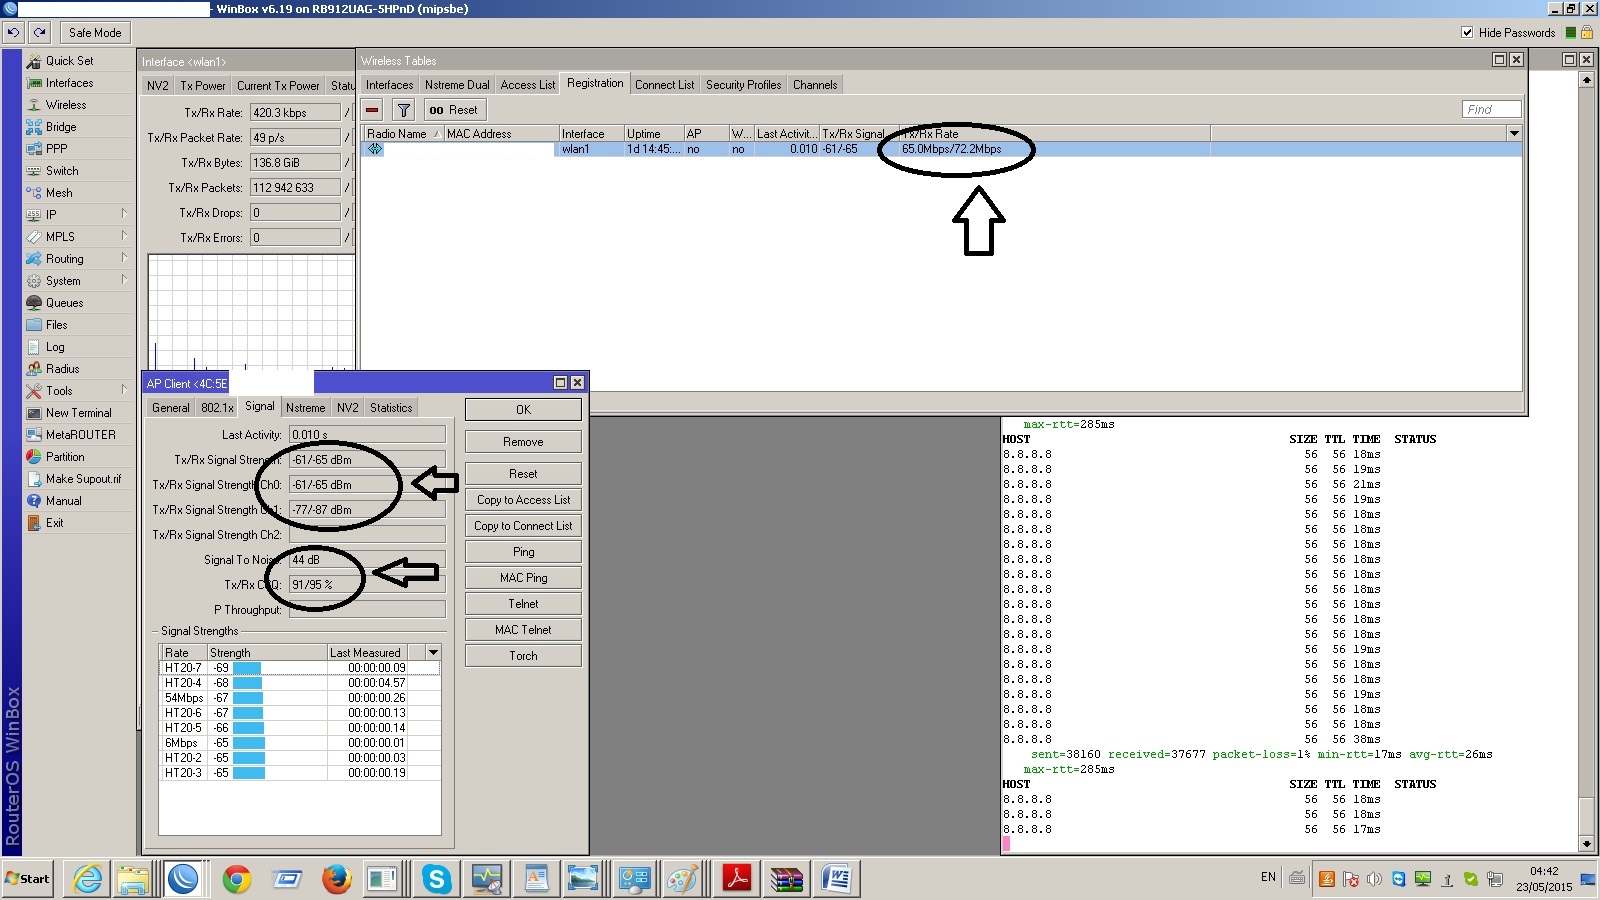Open Adobe Reader from the taskbar
Image resolution: width=1600 pixels, height=900 pixels.
tap(737, 879)
